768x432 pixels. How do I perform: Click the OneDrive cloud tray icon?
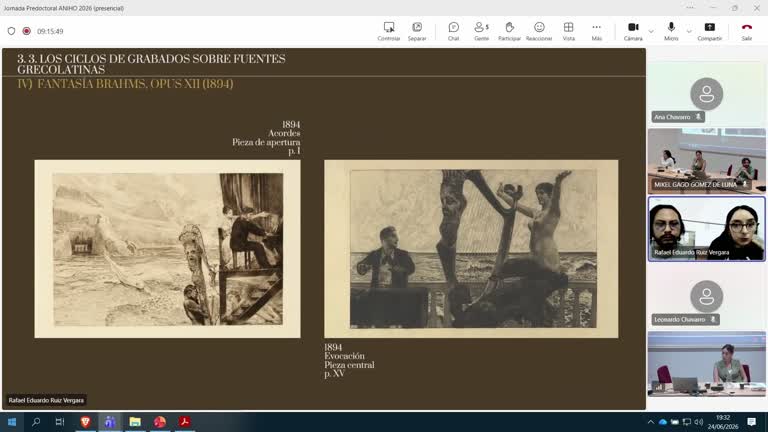(x=663, y=422)
